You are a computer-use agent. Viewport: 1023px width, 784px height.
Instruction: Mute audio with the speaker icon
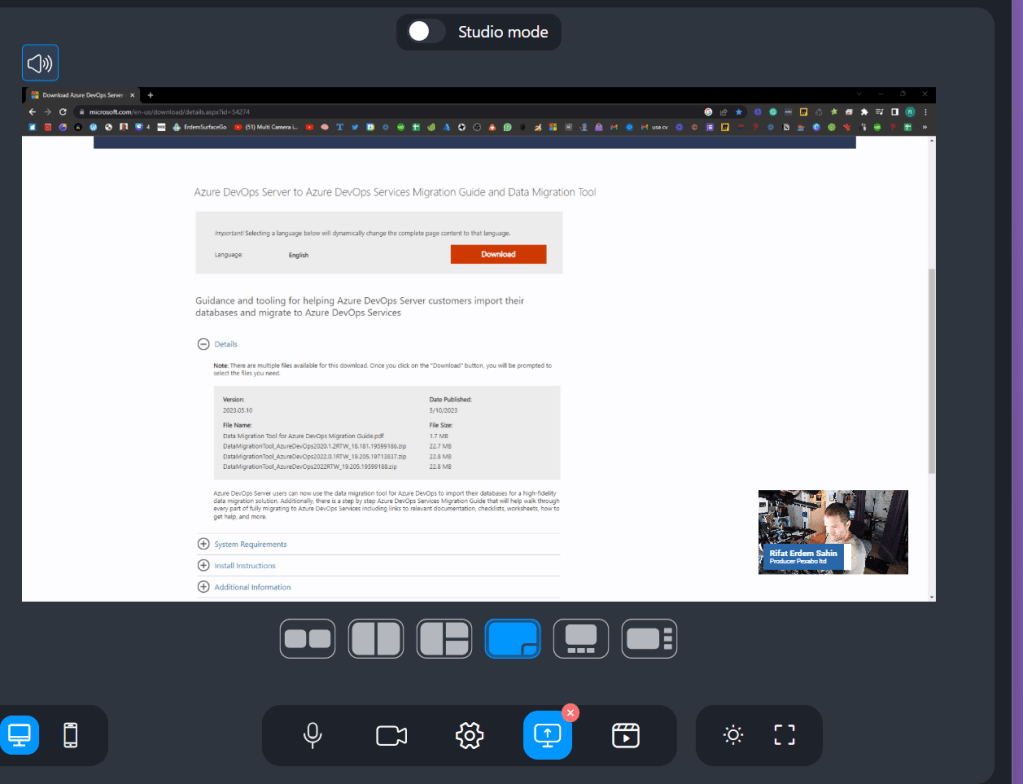pos(40,63)
